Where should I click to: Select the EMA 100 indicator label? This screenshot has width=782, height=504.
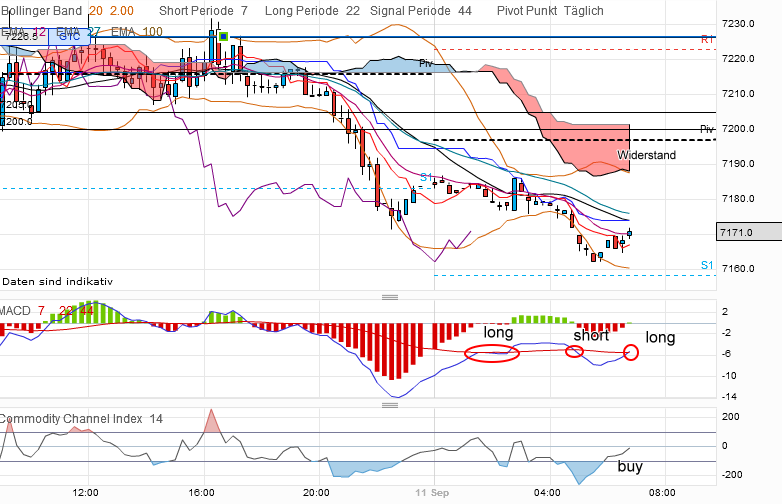(137, 32)
